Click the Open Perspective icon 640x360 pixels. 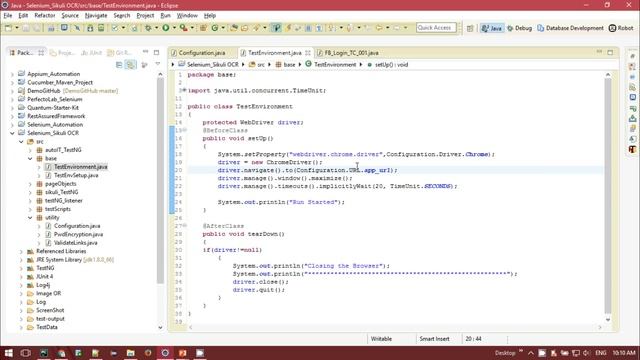pyautogui.click(x=470, y=28)
